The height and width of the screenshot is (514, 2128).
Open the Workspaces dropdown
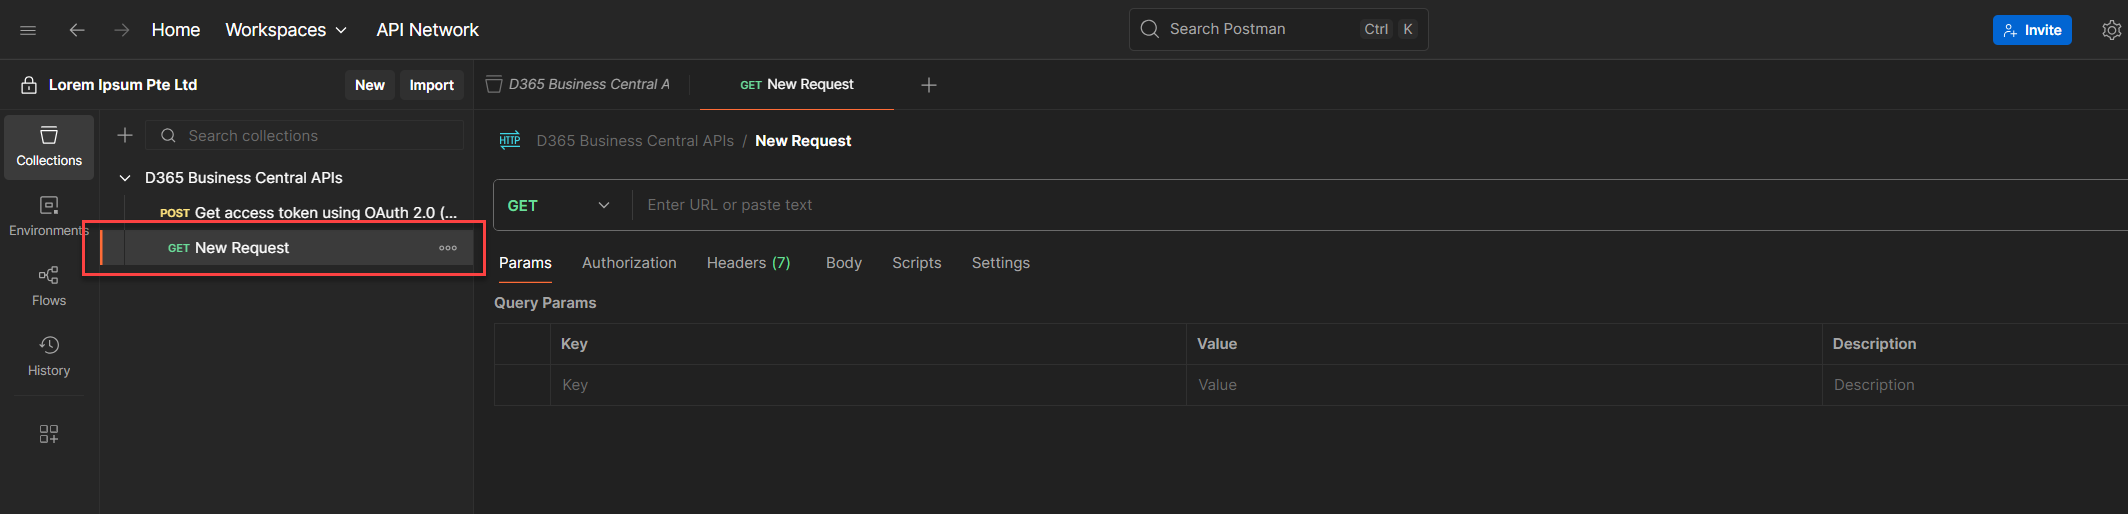286,30
